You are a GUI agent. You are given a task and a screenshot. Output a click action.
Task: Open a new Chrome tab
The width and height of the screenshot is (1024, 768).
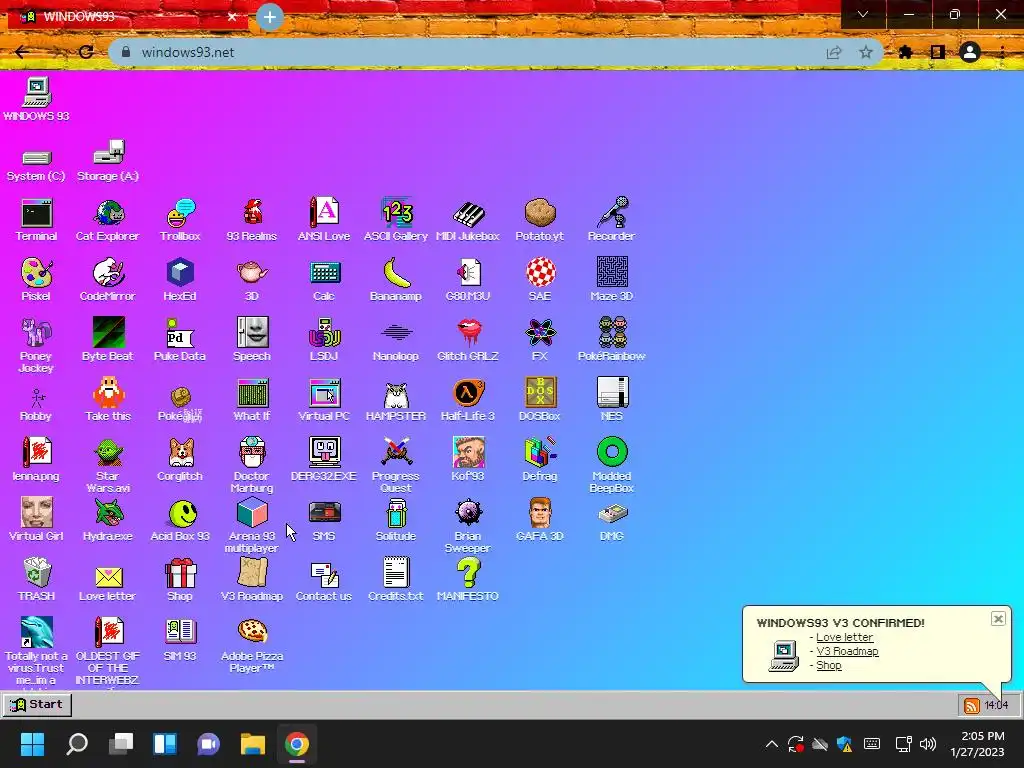pyautogui.click(x=270, y=17)
